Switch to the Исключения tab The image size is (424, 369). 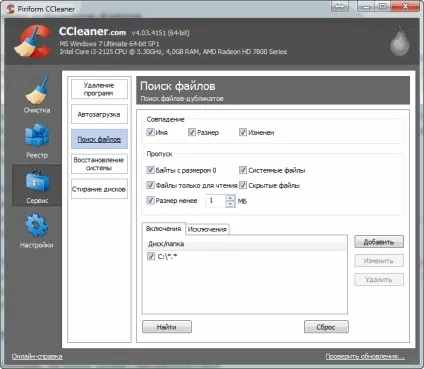[x=207, y=229]
